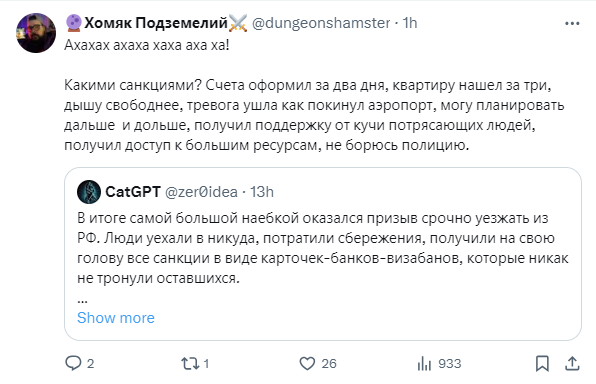Share the tweet with the upload arrow icon
Image resolution: width=596 pixels, height=384 pixels.
572,363
